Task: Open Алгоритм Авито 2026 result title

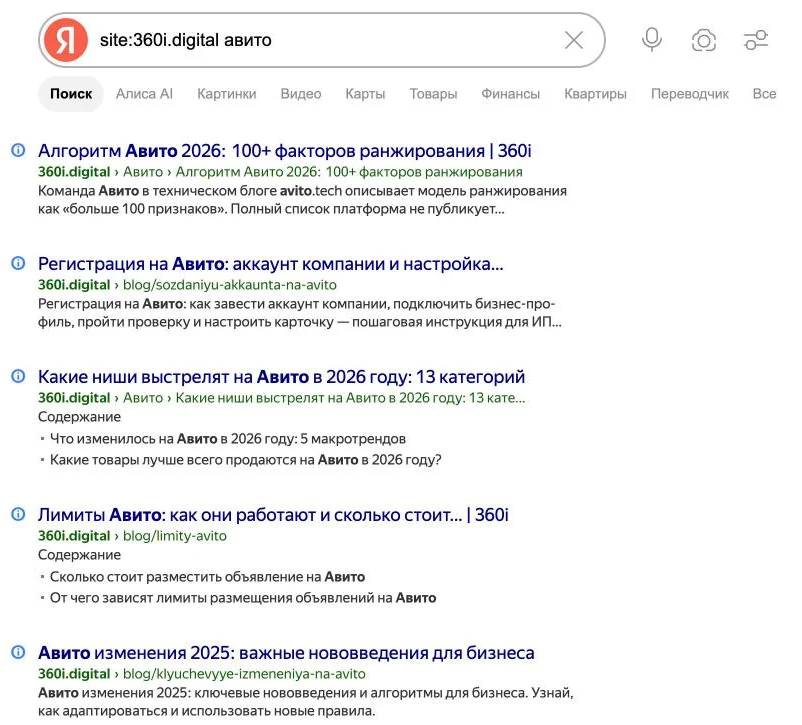Action: coord(284,151)
